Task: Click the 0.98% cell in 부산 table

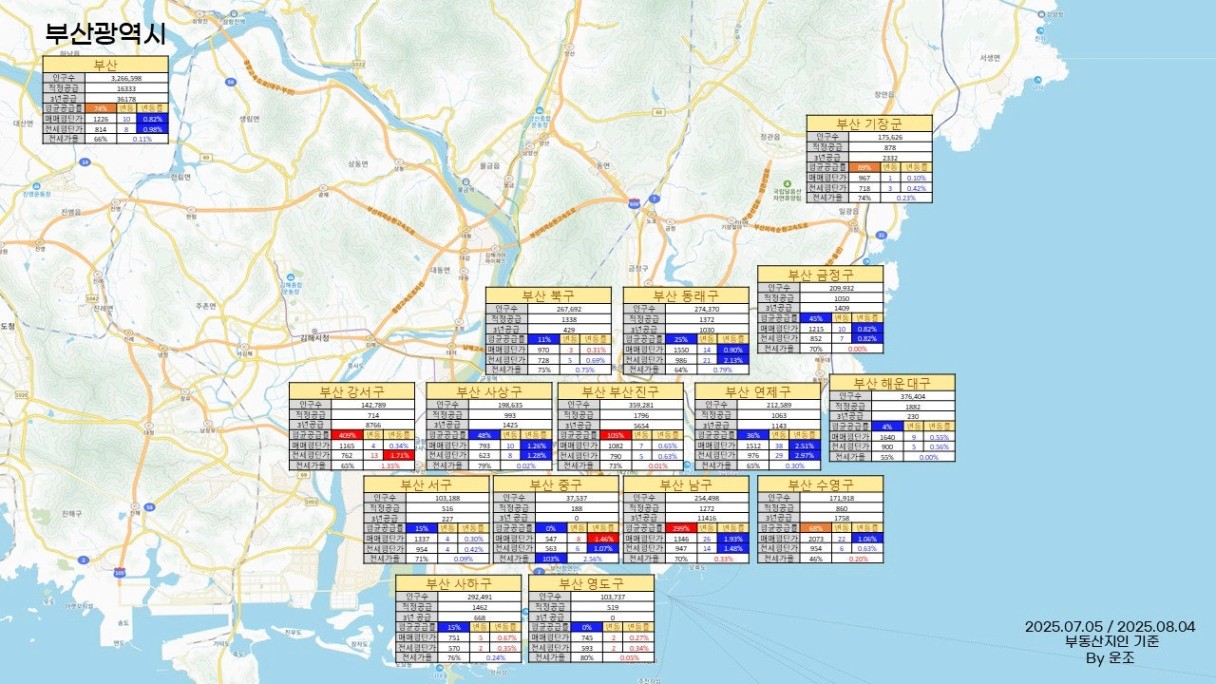Action: 153,129
